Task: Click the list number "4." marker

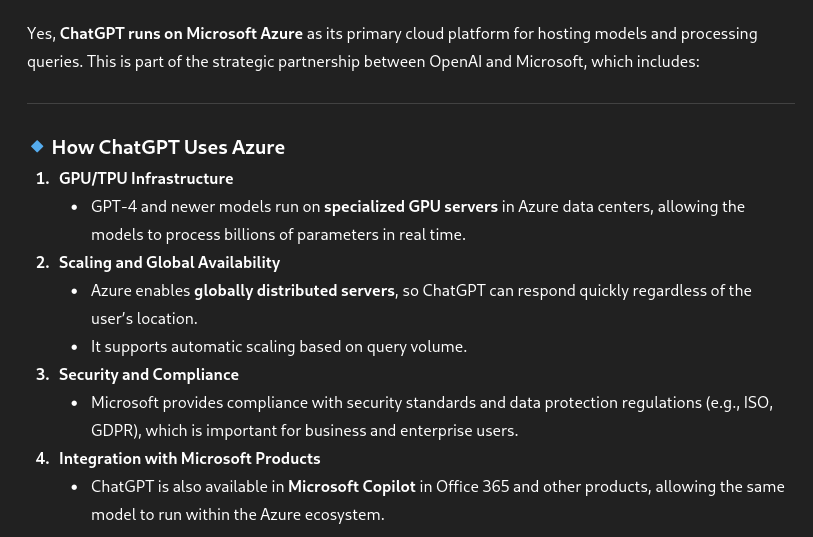Action: 42,458
